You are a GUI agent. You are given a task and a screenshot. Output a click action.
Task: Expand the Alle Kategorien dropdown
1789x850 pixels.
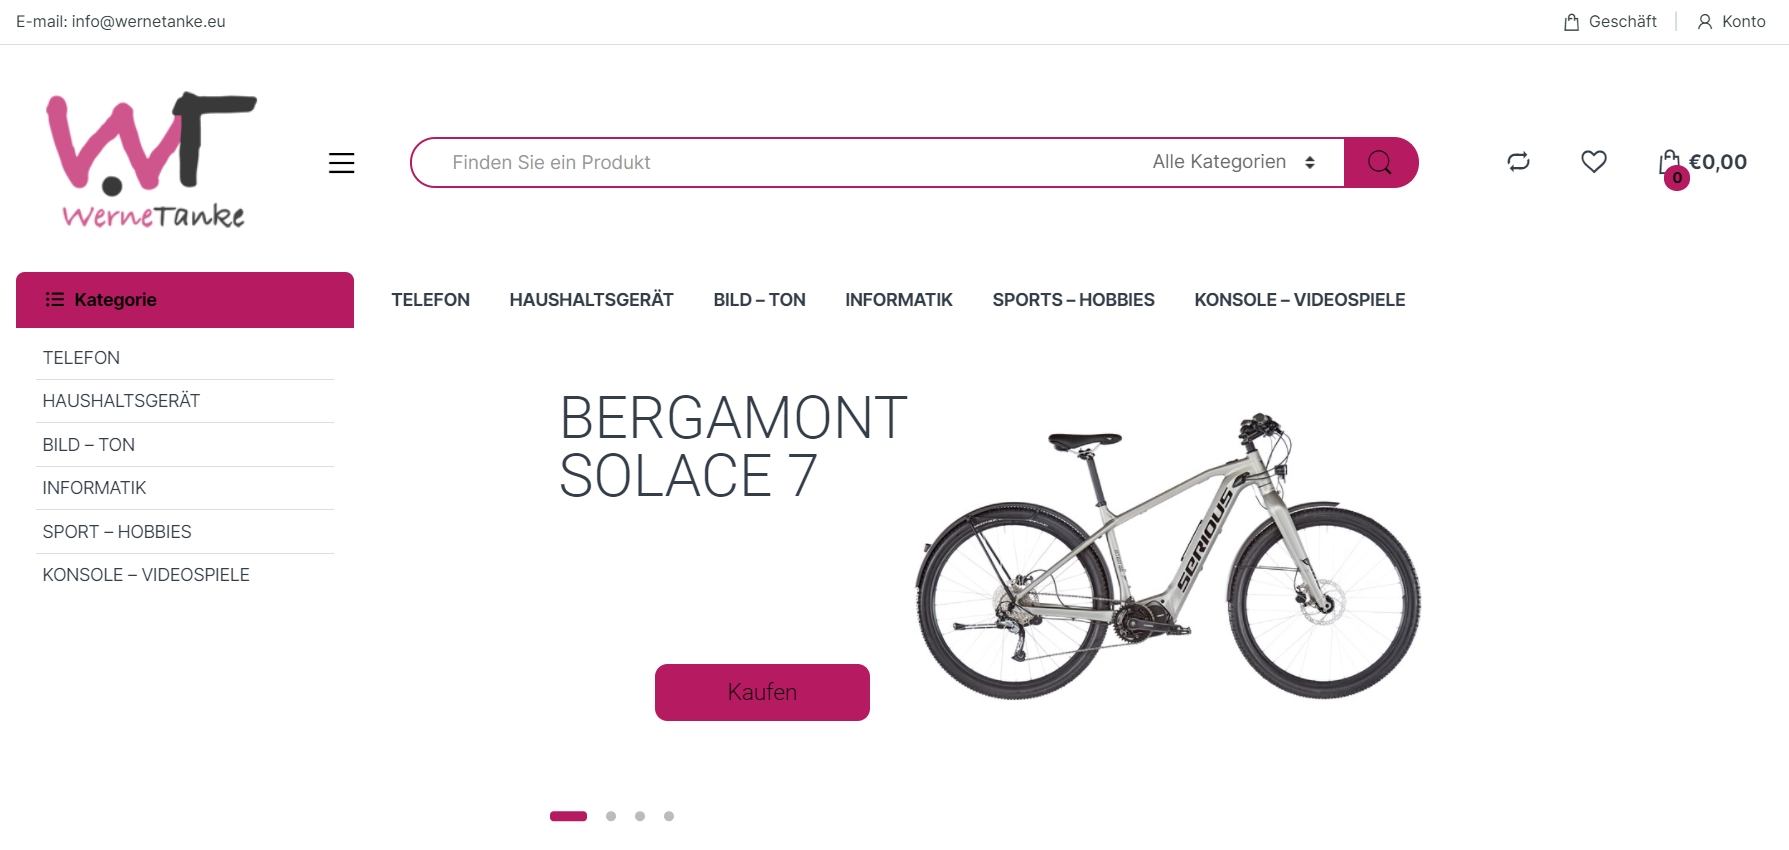[x=1233, y=162]
